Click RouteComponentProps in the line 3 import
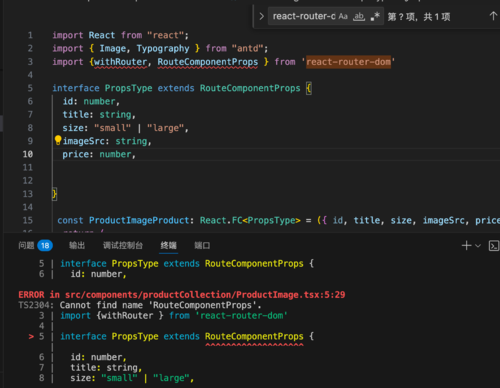 [x=208, y=62]
